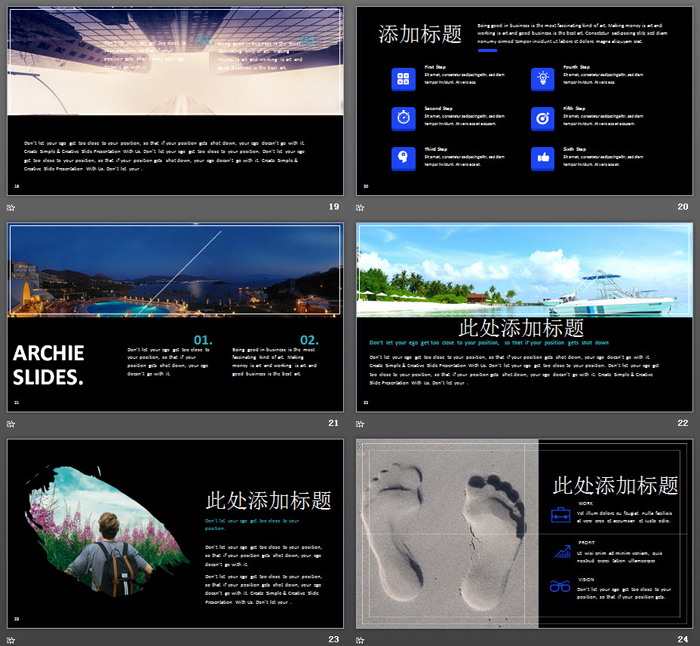Click the stopwatch icon beside Second Step
Screen dimensions: 700x646
tap(403, 117)
